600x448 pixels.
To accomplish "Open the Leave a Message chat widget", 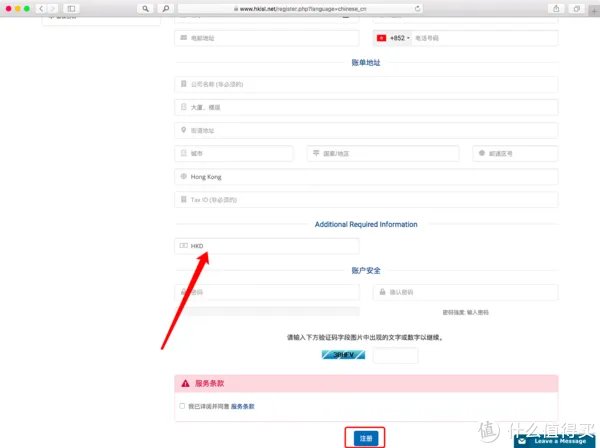I will tap(554, 441).
